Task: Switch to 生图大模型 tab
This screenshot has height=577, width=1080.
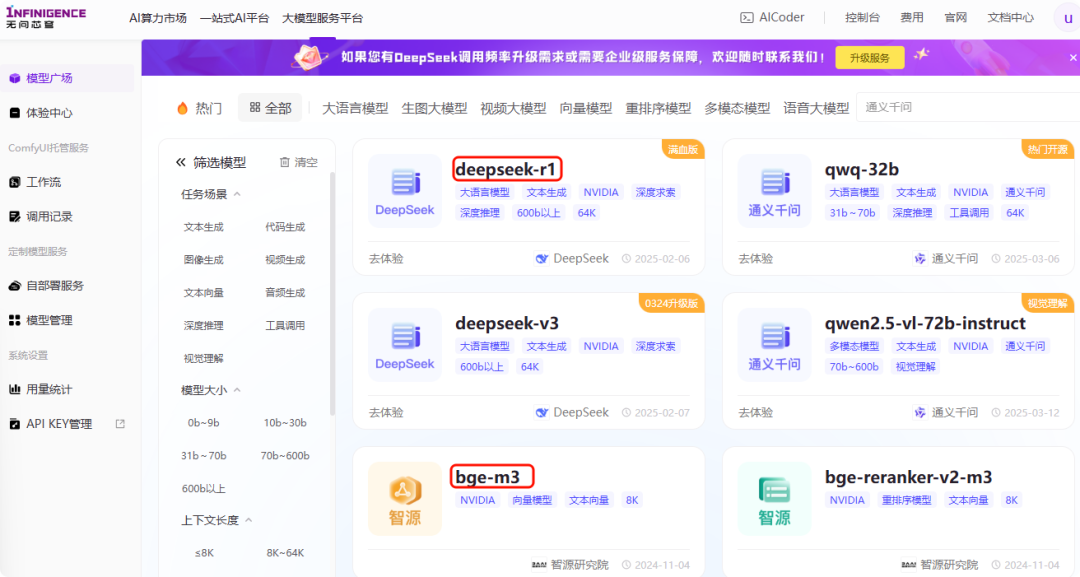Action: coord(434,108)
